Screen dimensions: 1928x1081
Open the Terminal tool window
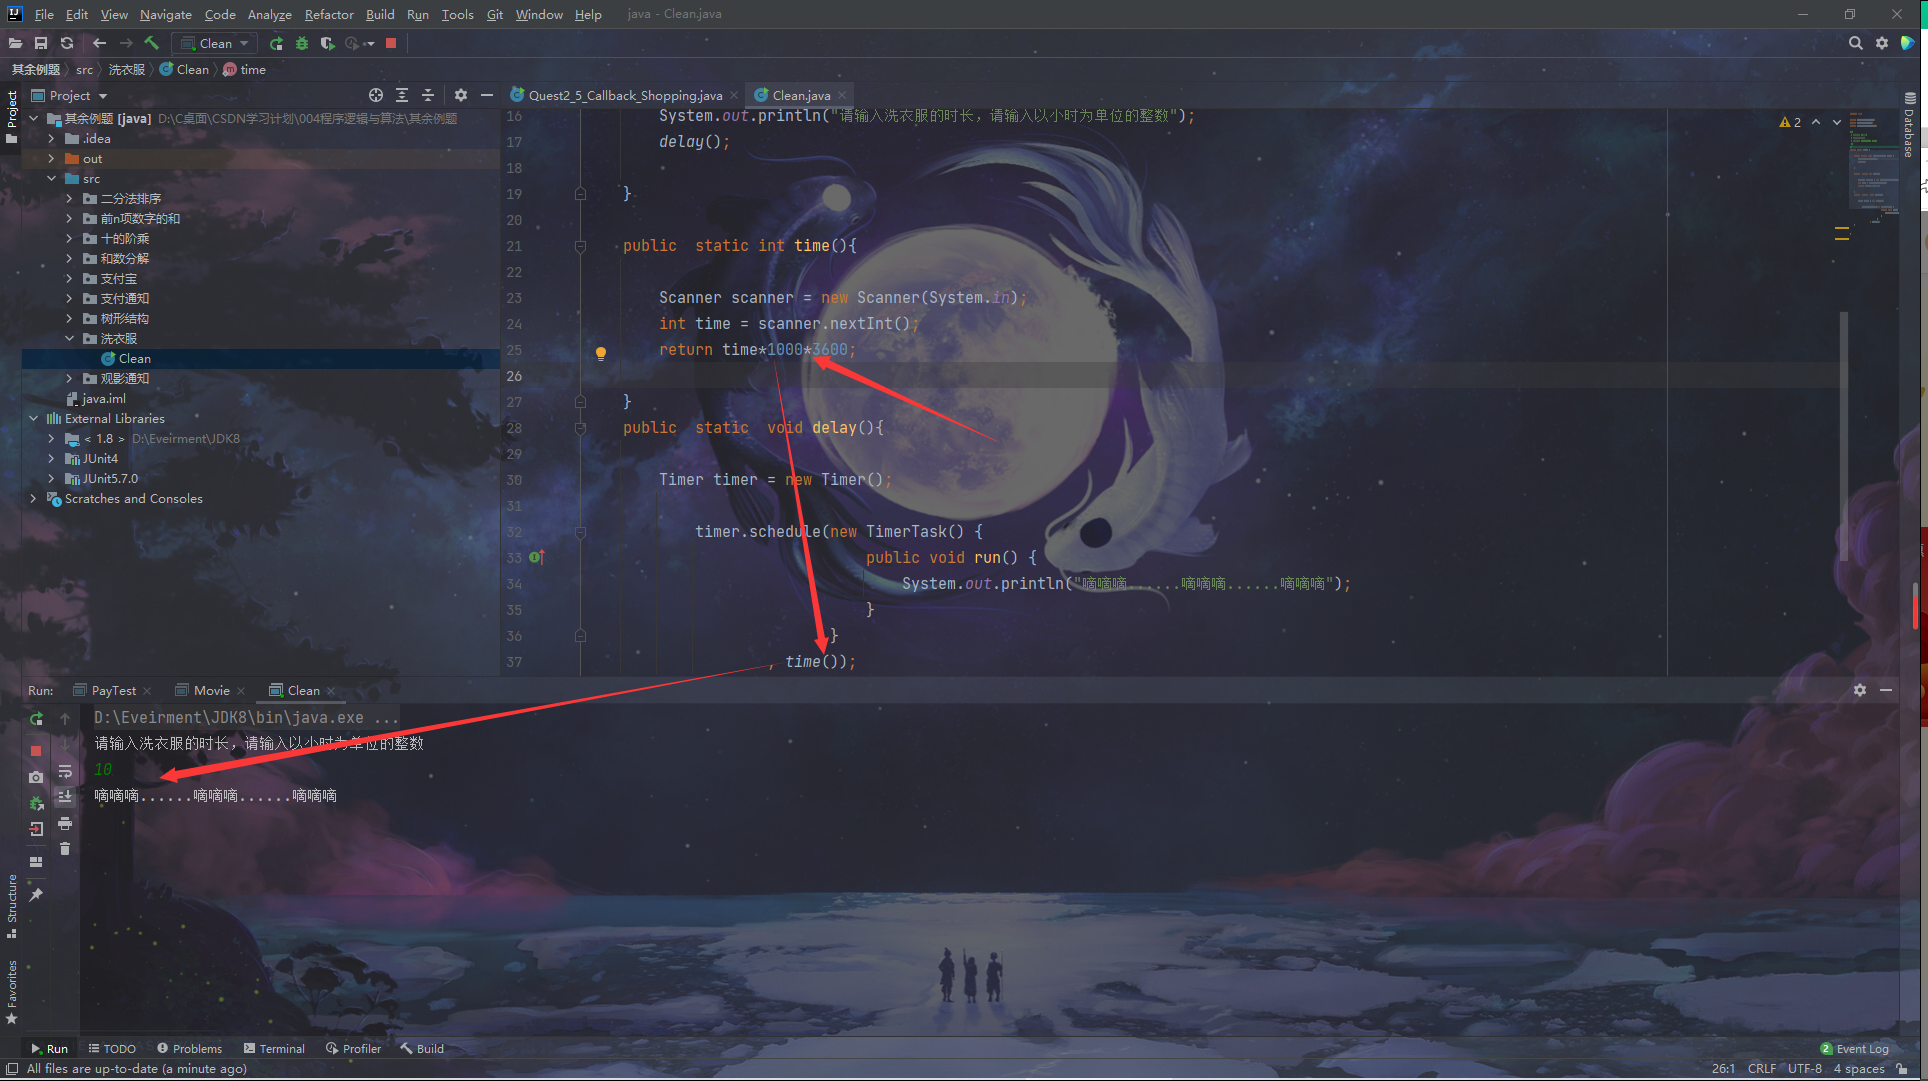point(274,1048)
